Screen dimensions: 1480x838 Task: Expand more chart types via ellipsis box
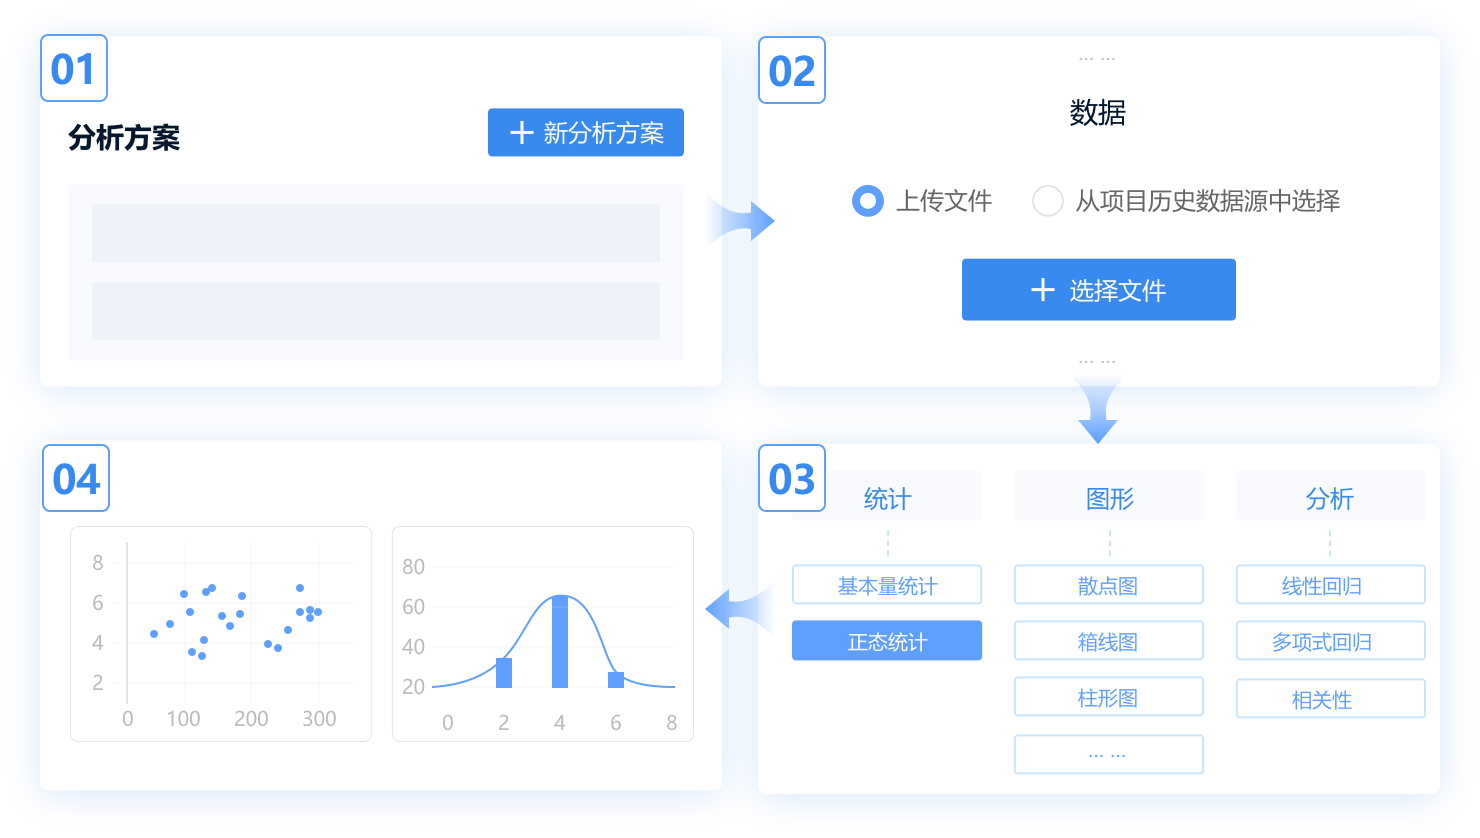(x=1108, y=754)
